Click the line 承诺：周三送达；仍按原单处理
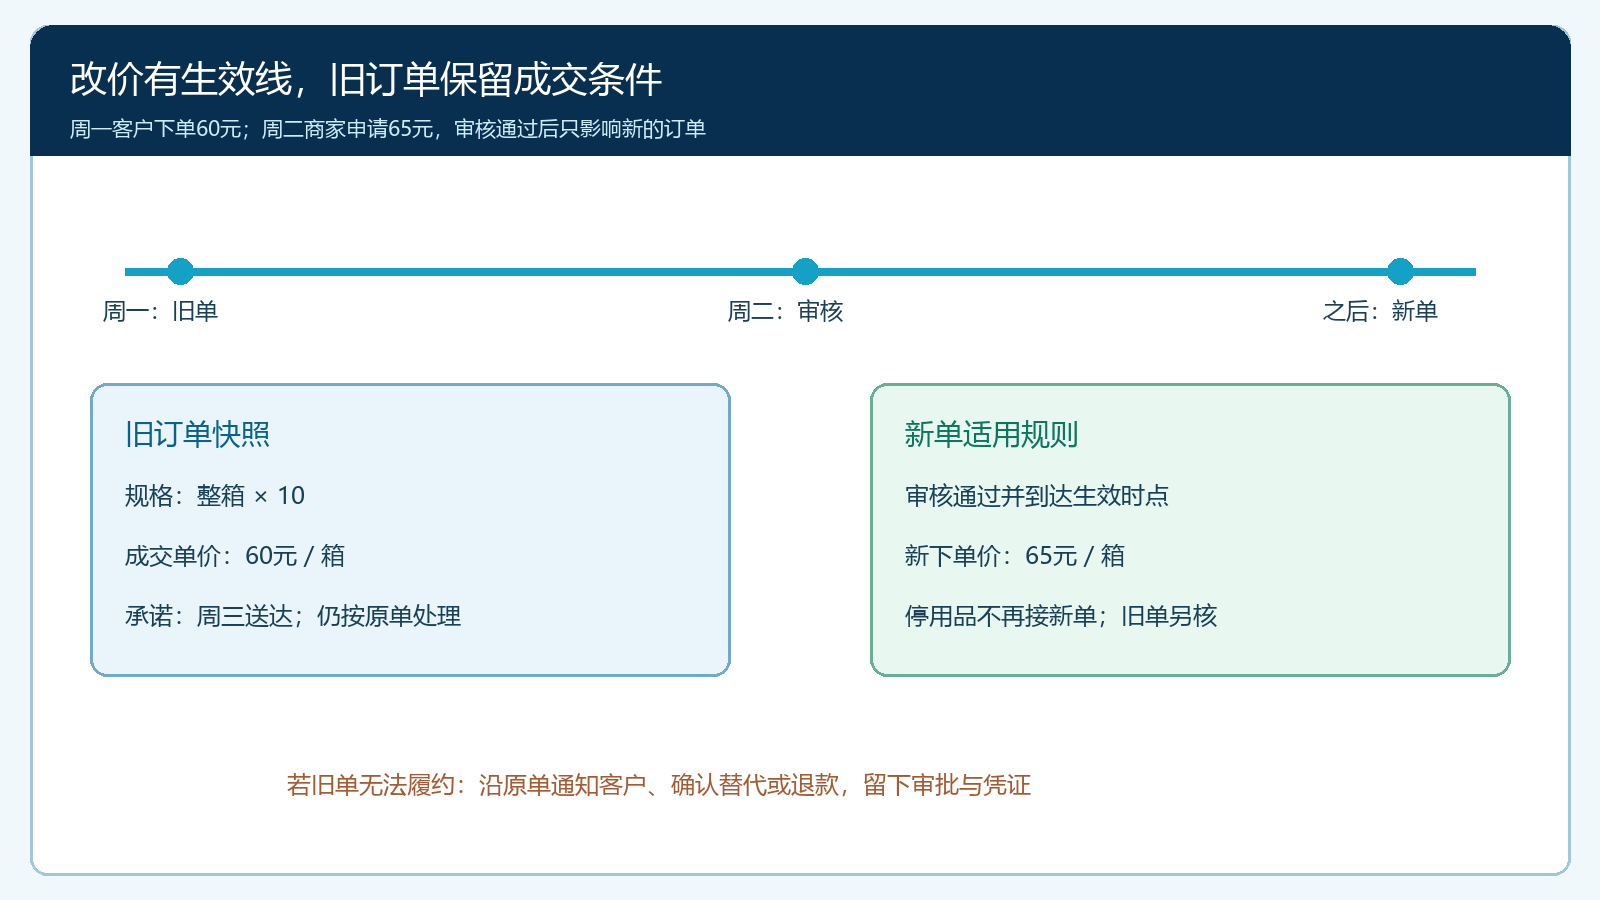1600x900 pixels. pos(293,616)
